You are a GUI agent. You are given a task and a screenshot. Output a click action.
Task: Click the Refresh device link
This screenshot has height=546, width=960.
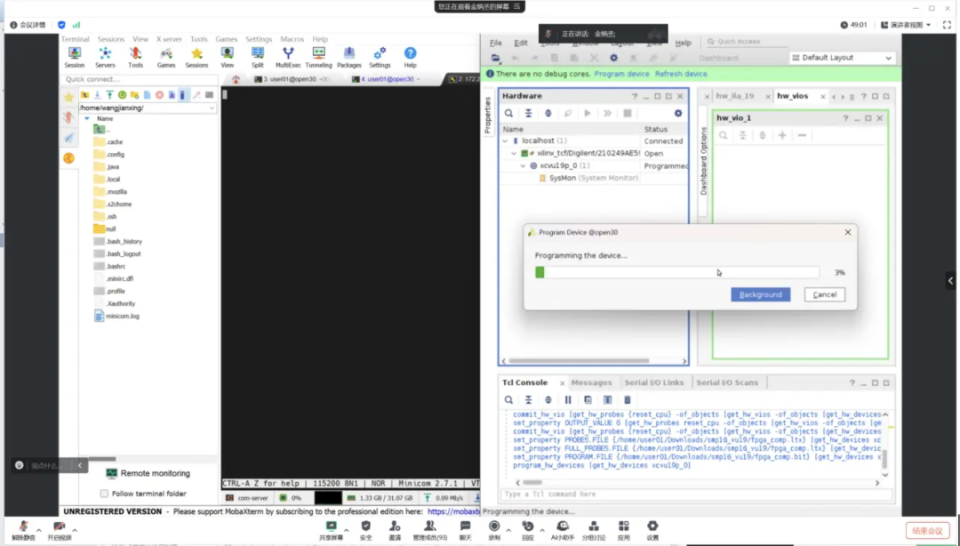point(681,74)
